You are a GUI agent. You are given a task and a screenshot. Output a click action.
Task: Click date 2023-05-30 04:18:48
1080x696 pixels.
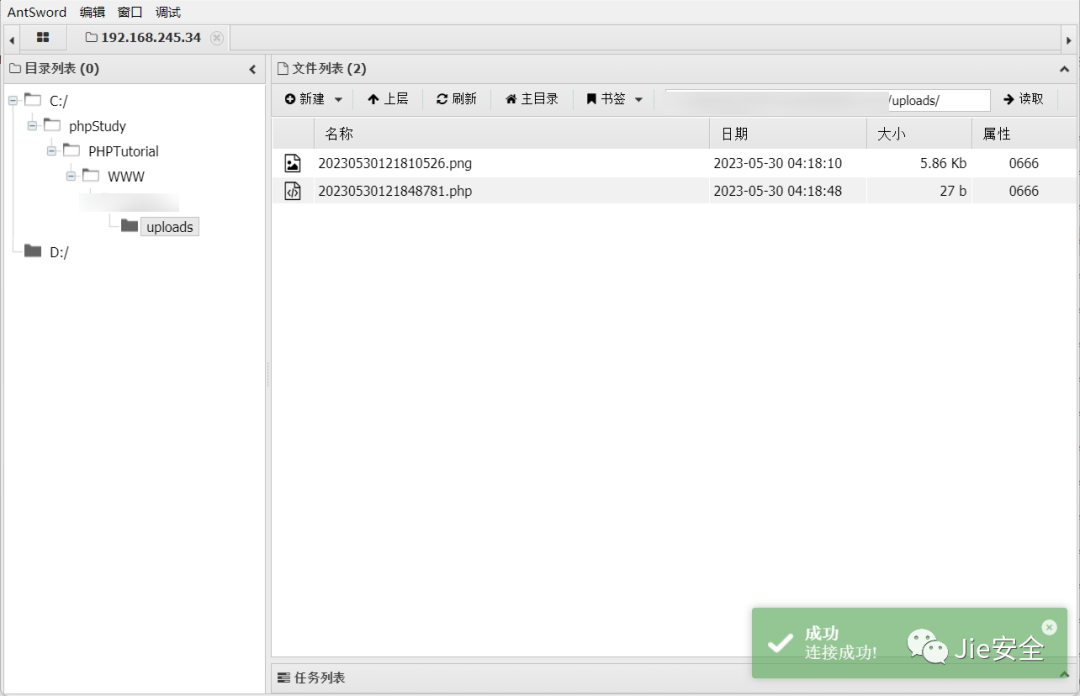pyautogui.click(x=778, y=191)
